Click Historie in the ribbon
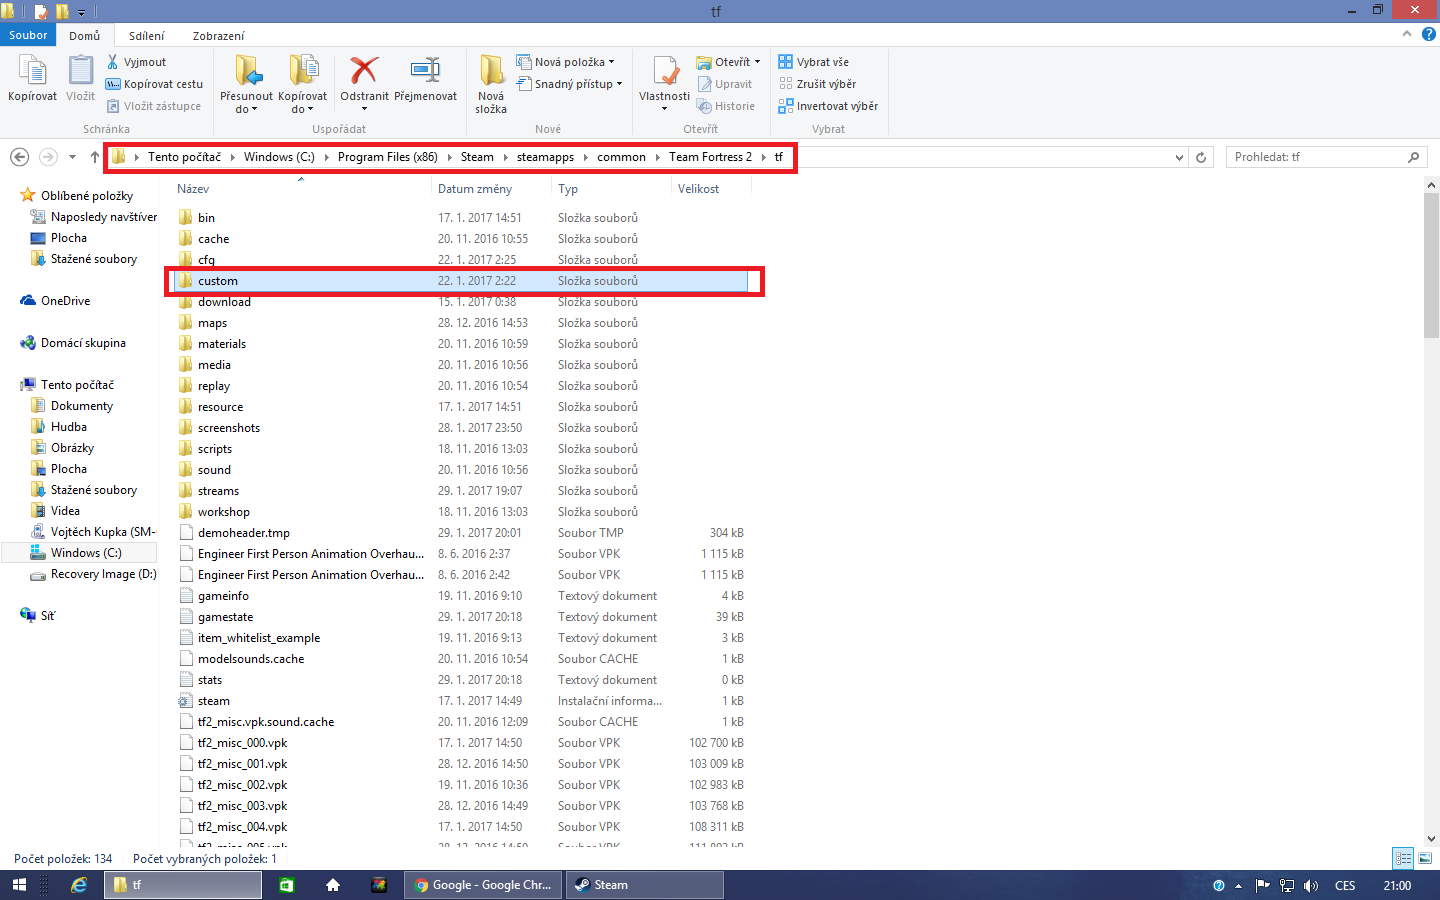 [x=726, y=106]
